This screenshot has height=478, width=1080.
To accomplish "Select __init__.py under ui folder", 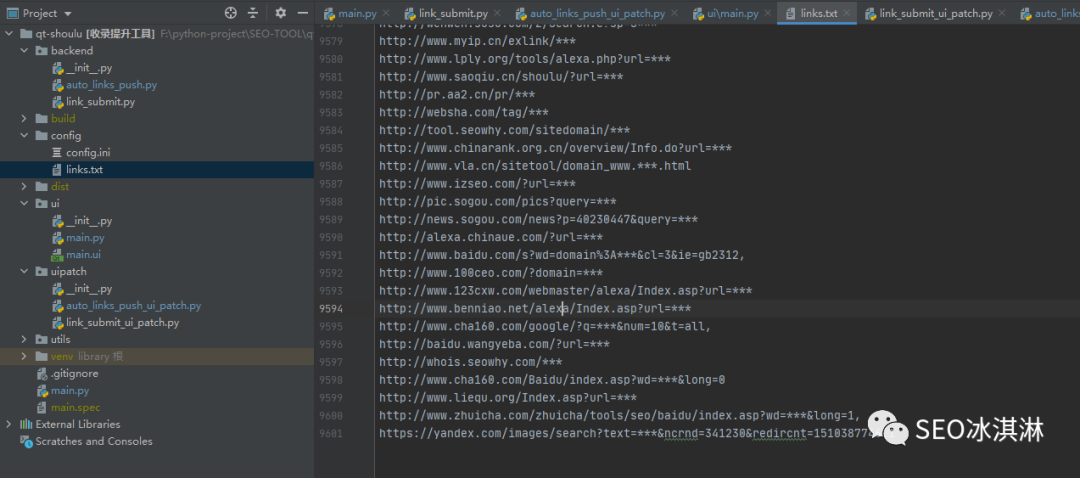I will [x=89, y=220].
